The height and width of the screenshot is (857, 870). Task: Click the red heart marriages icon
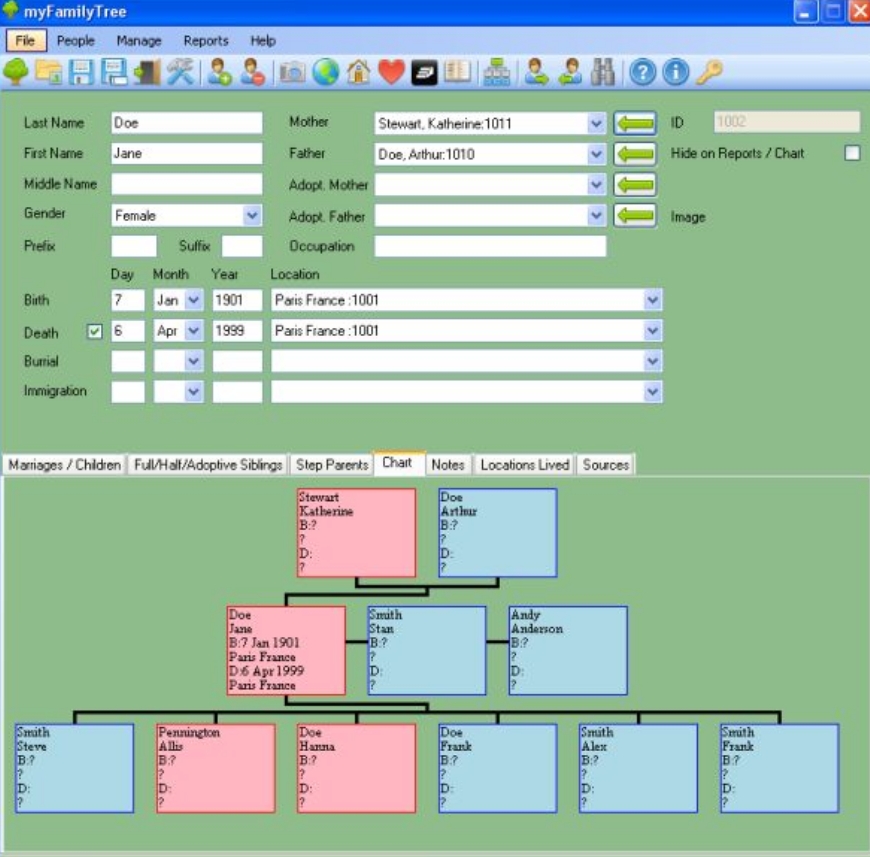point(391,72)
